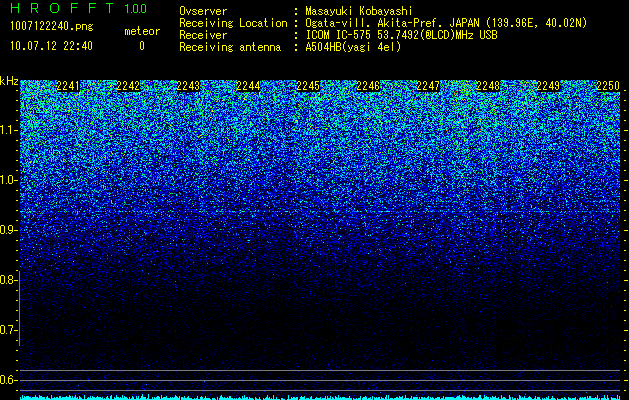Click the HROFFT 1.0.0 title text
The height and width of the screenshot is (400, 629).
(79, 8)
